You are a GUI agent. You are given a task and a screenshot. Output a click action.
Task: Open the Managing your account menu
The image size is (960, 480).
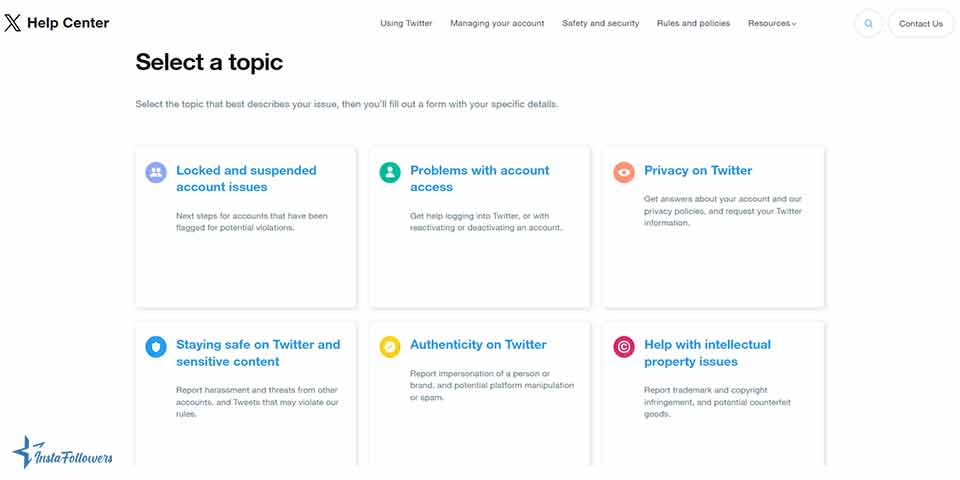tap(497, 24)
